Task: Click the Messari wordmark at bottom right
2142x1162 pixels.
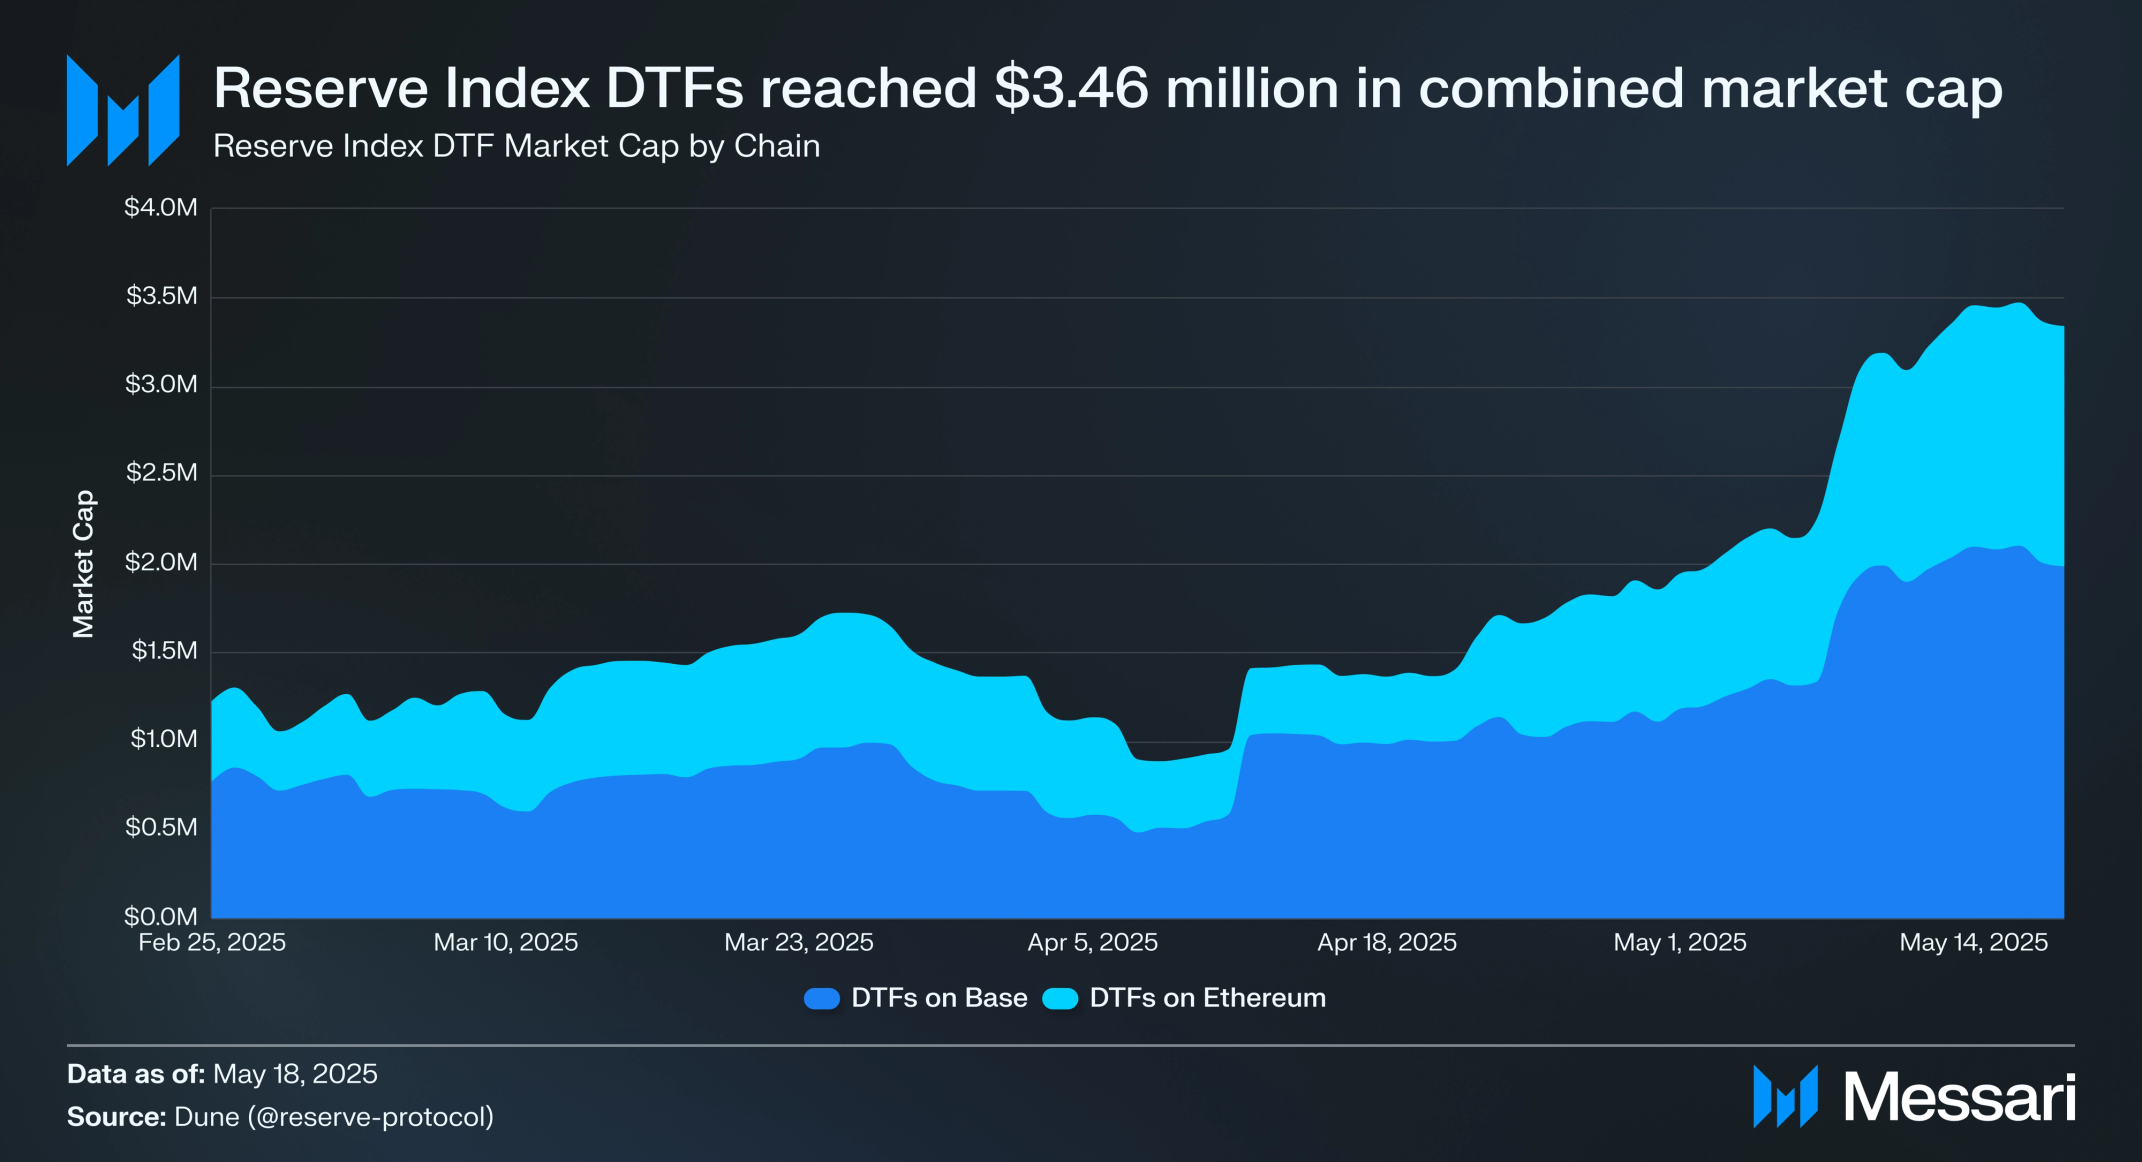Action: 1960,1097
